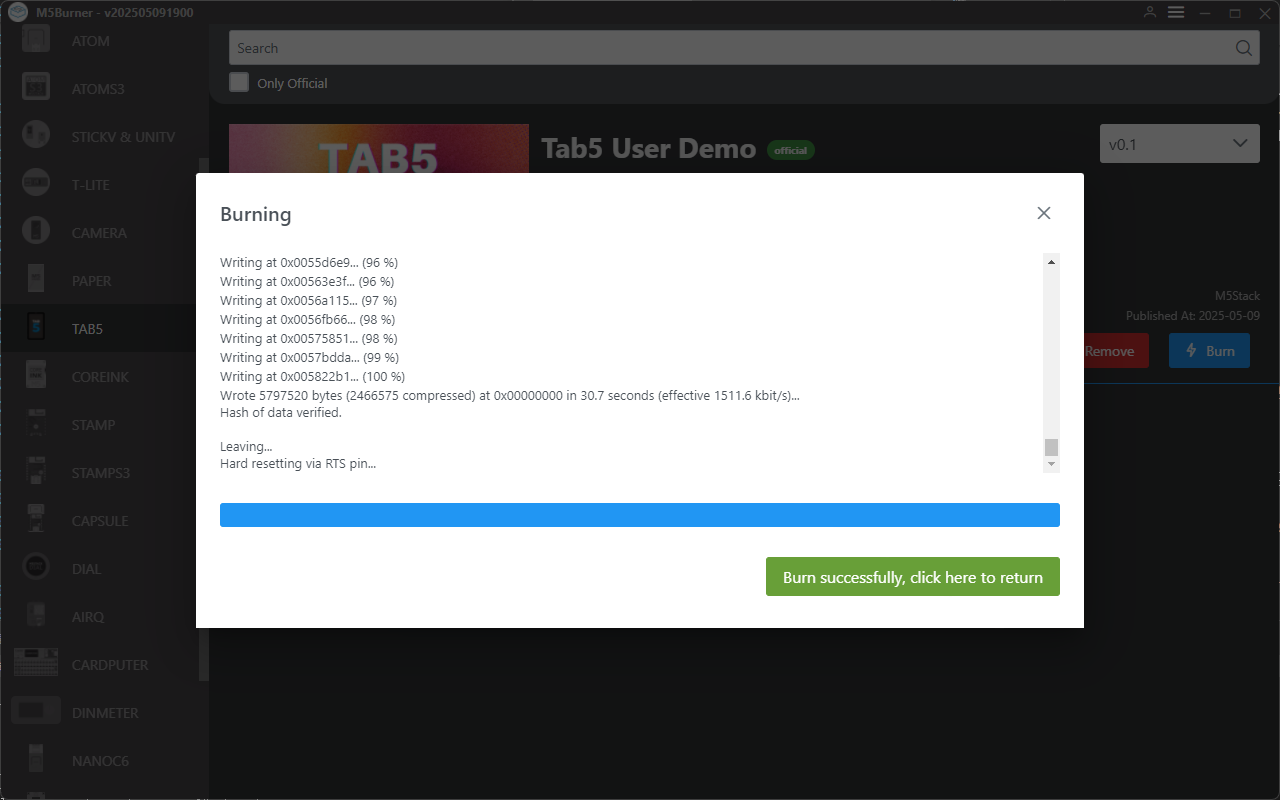Select the ATOMS3 device icon

[x=36, y=88]
